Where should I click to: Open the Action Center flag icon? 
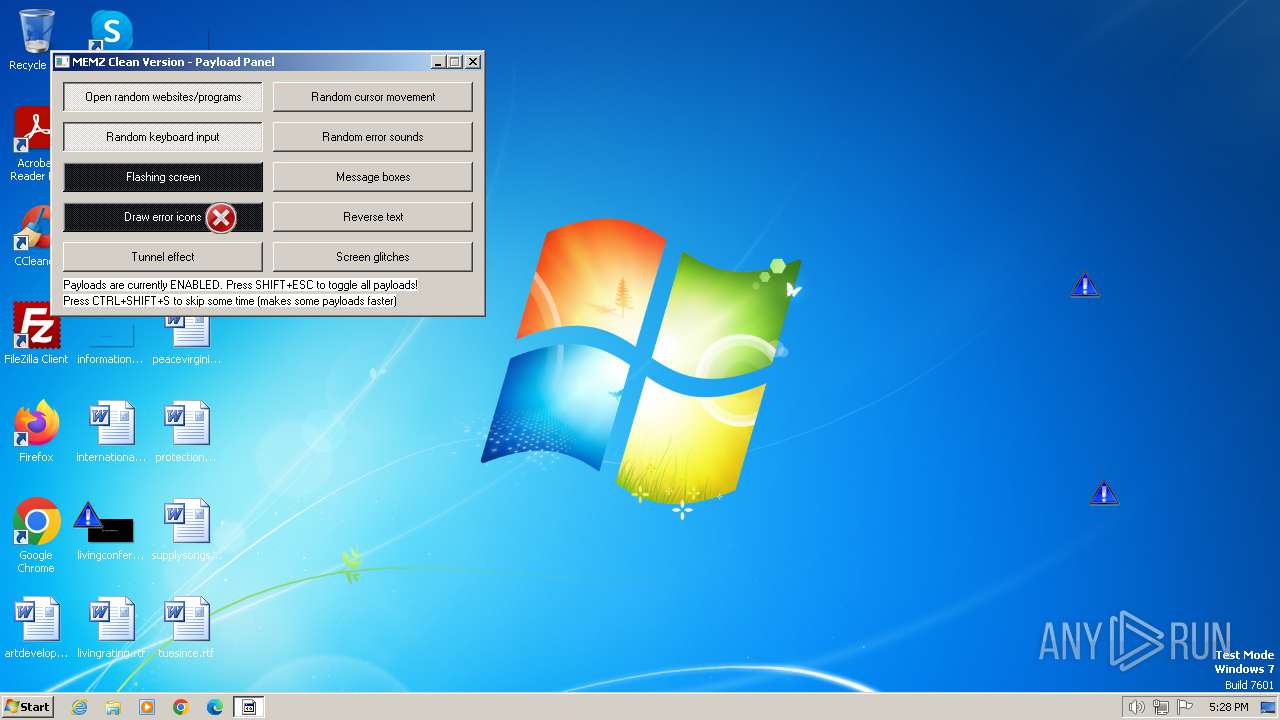point(1185,707)
